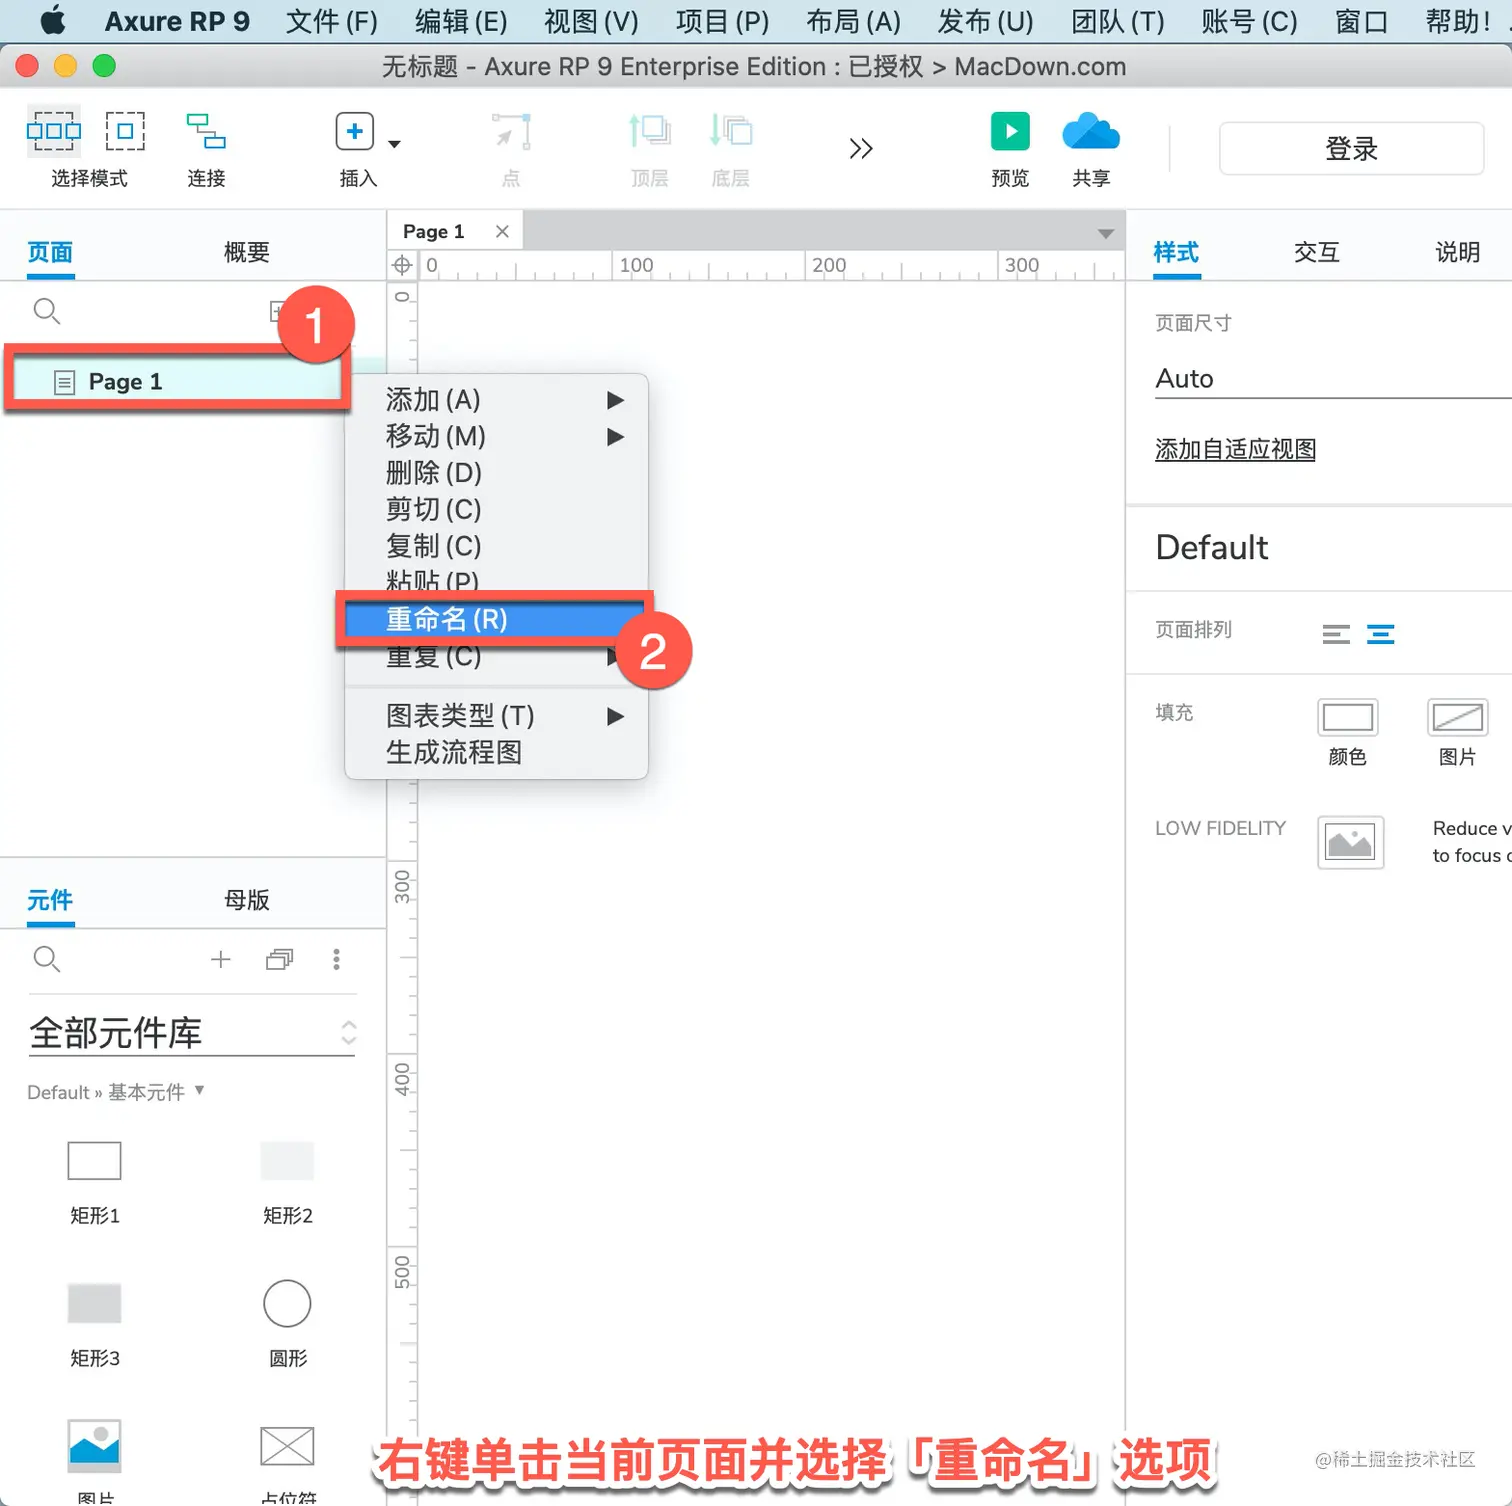Switch to contained selection mode icon
The image size is (1512, 1506).
(x=125, y=131)
